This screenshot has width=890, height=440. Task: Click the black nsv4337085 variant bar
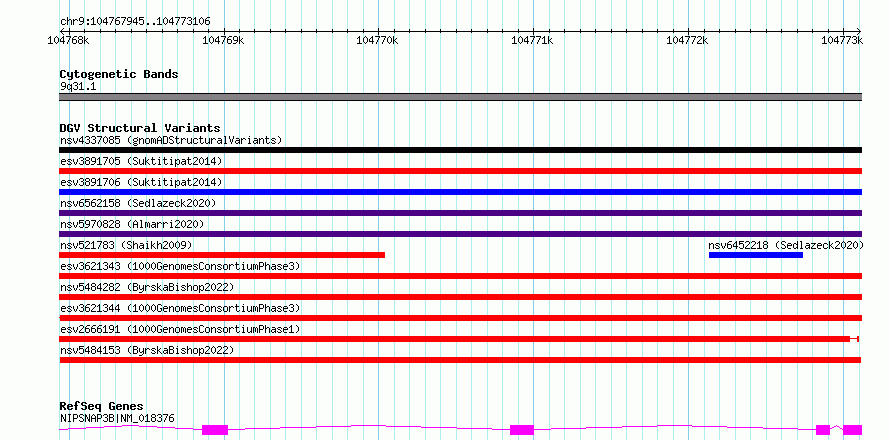[460, 150]
